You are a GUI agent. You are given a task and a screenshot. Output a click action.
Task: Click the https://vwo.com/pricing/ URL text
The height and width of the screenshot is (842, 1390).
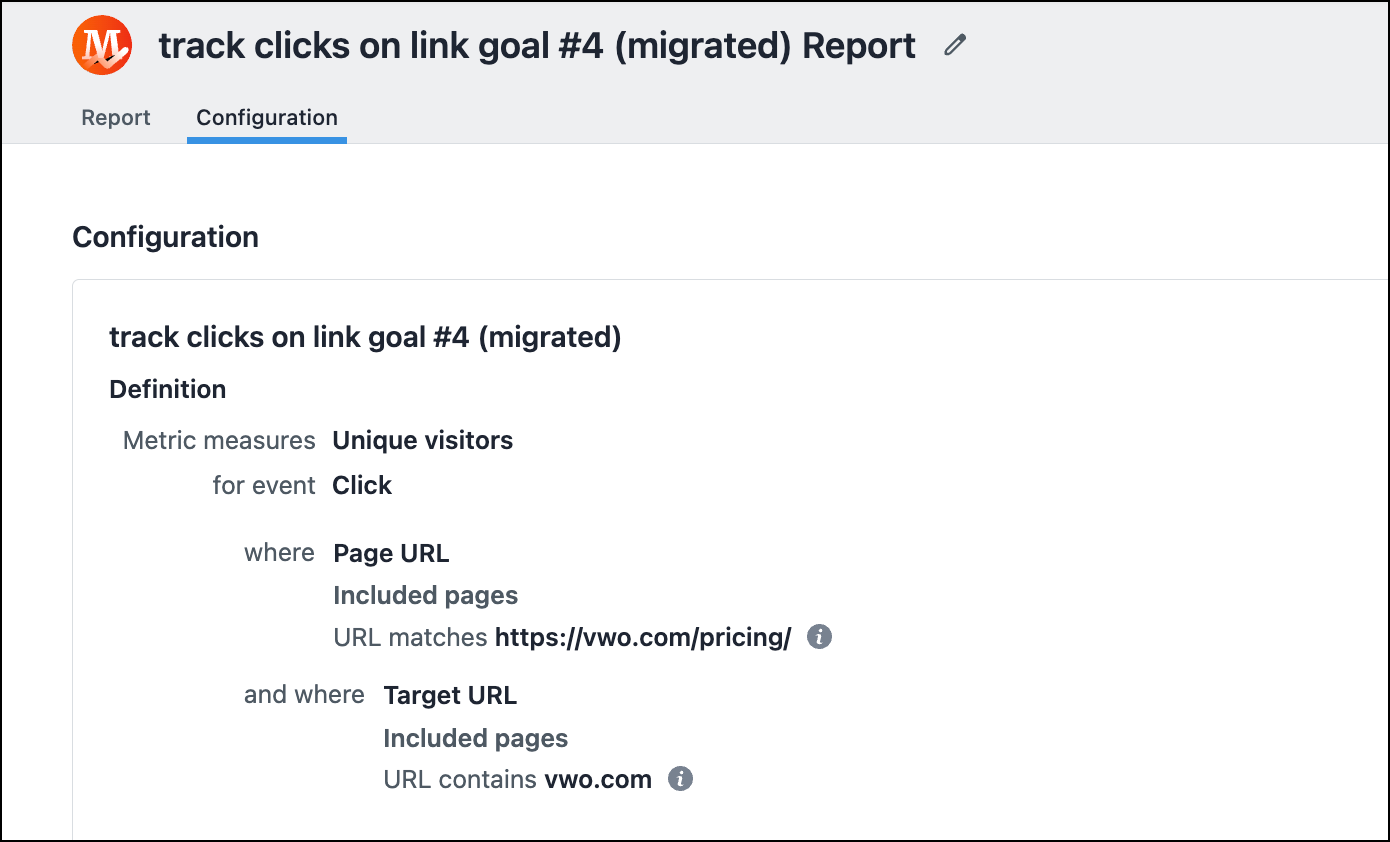644,637
